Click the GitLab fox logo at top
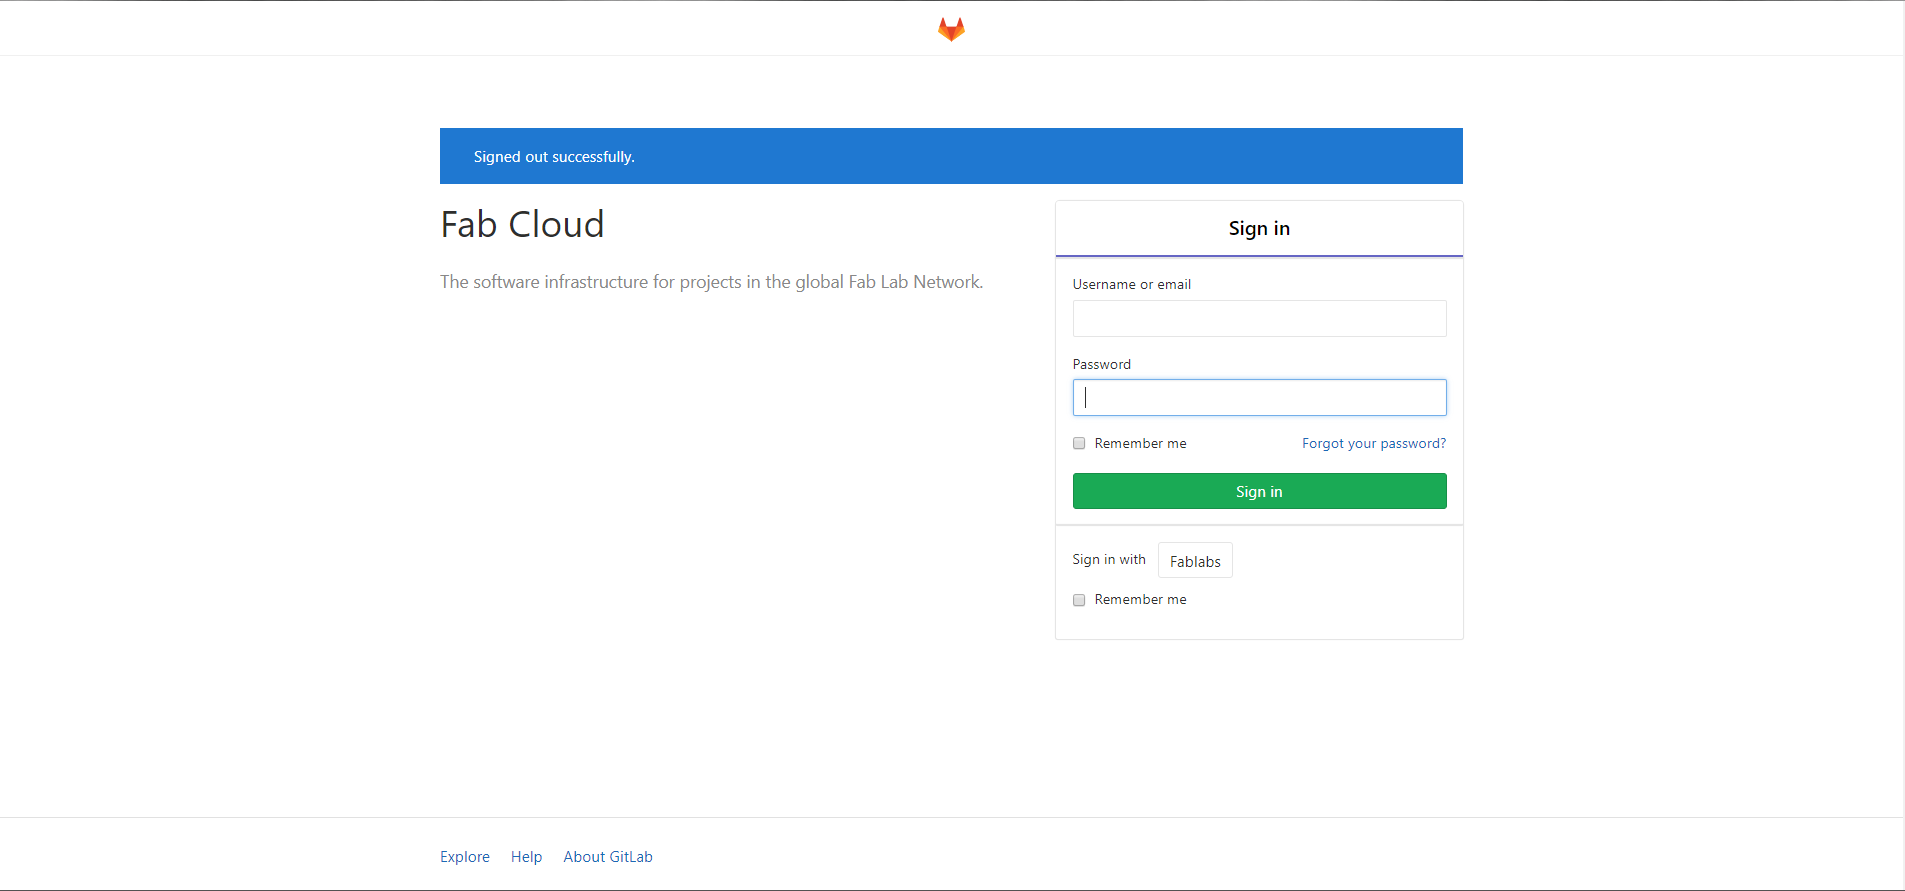This screenshot has width=1905, height=891. coord(951,29)
